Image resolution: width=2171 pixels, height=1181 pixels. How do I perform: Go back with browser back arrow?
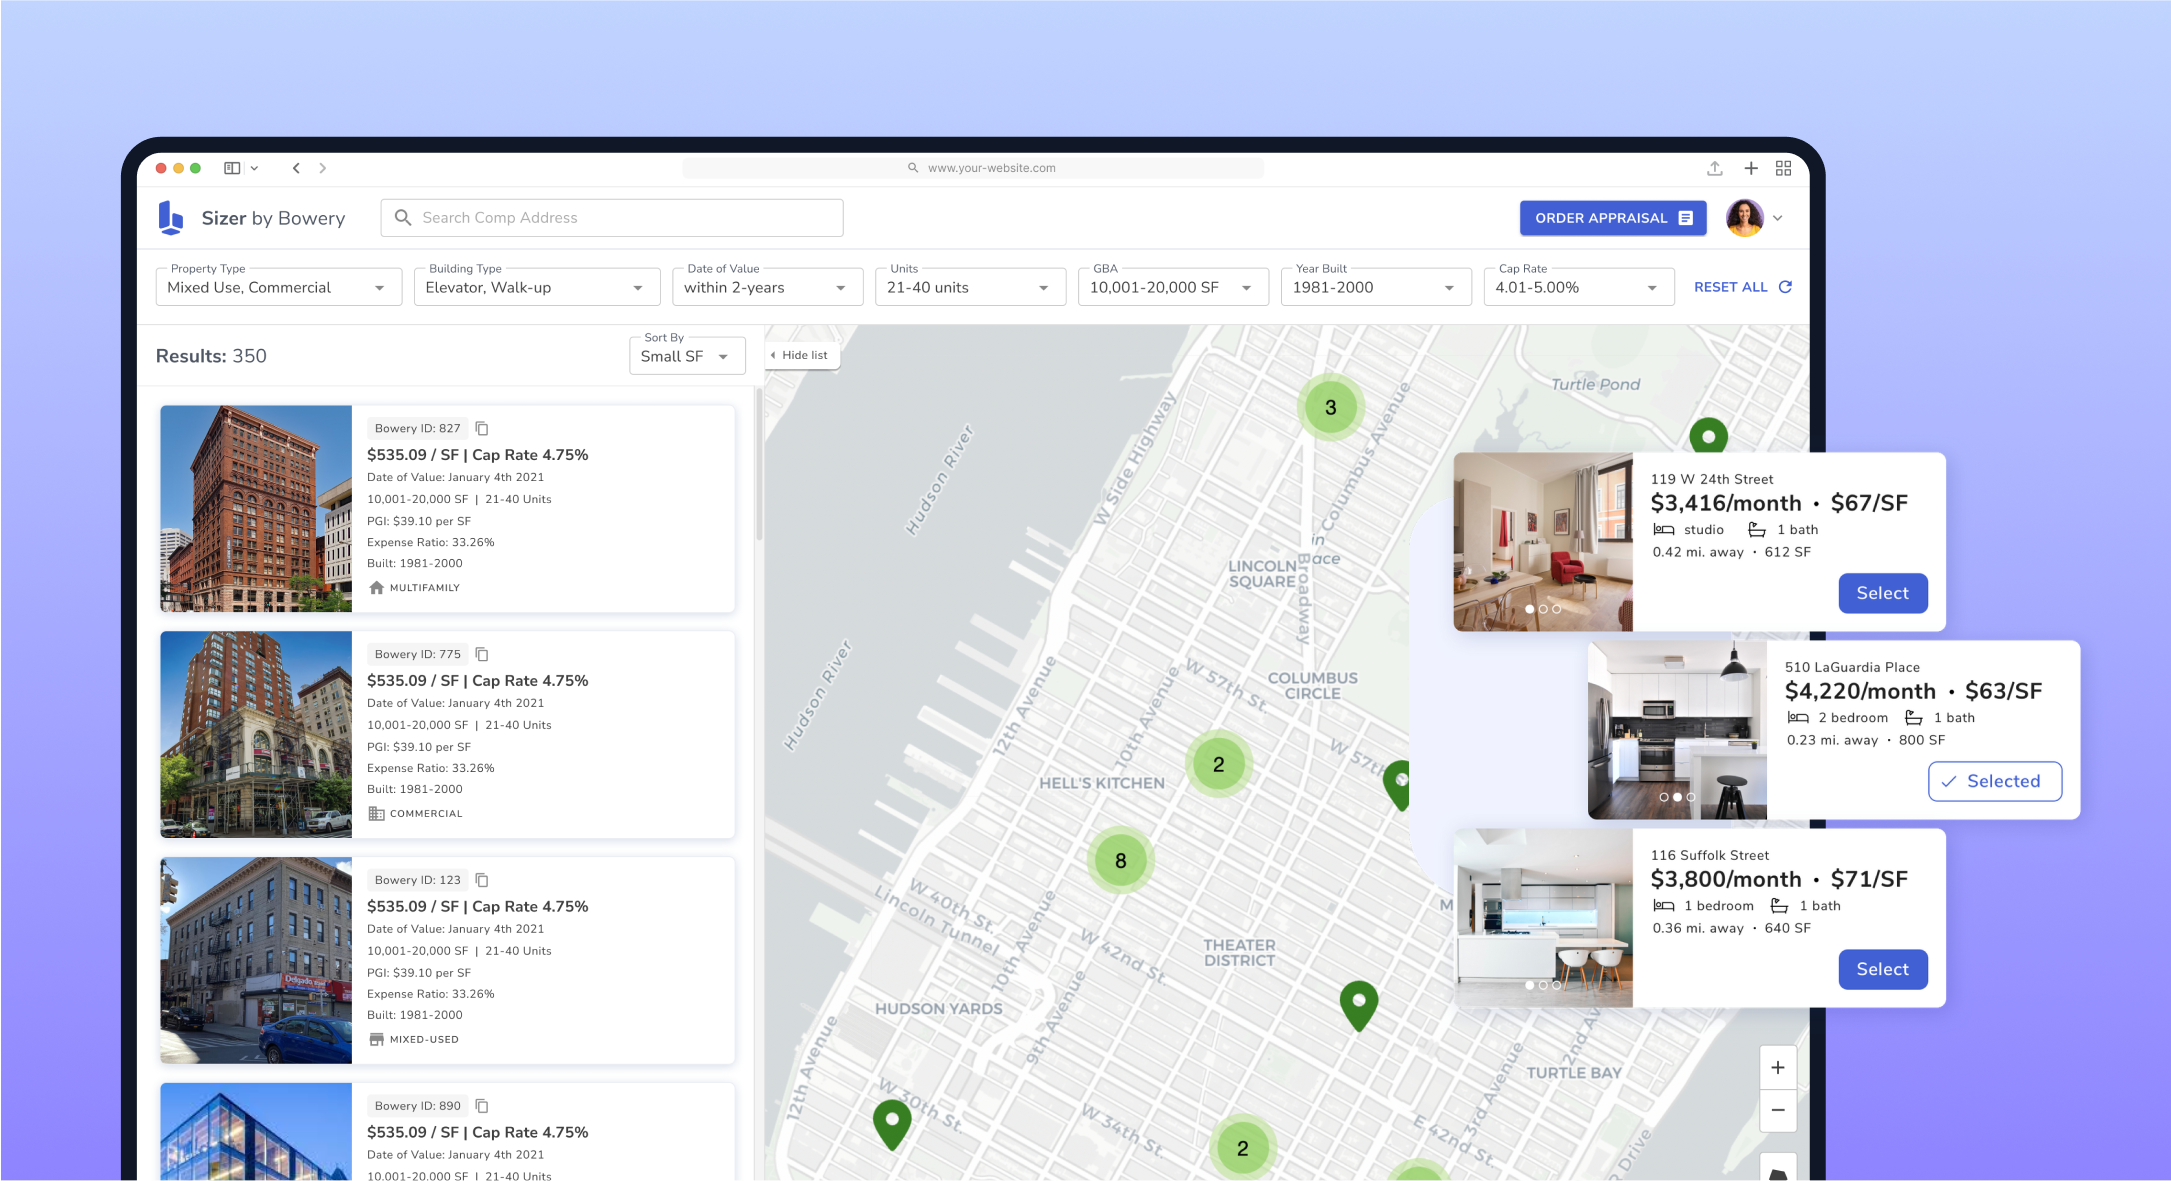296,168
